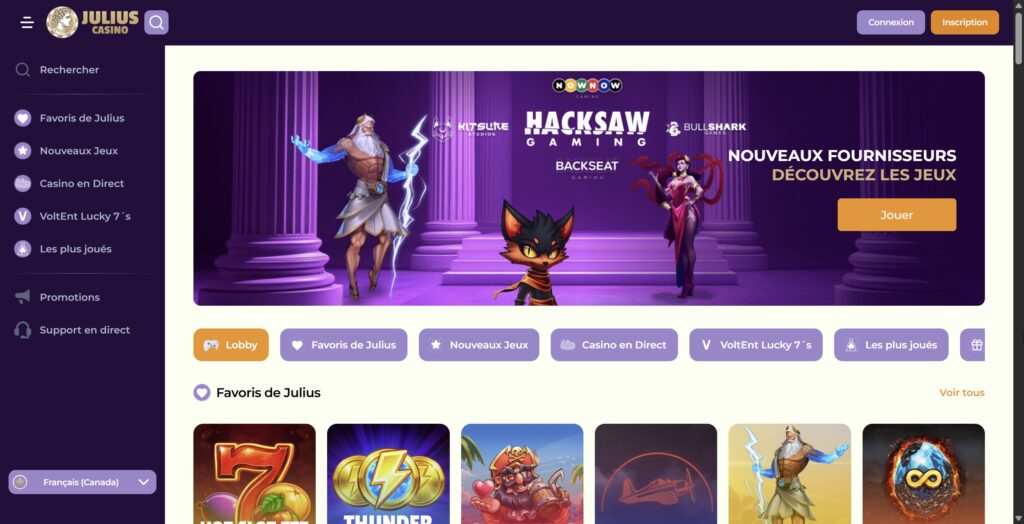This screenshot has height=524, width=1024.
Task: Open the VoltEnt Lucky 7's V icon in sidebar
Action: pyautogui.click(x=23, y=216)
